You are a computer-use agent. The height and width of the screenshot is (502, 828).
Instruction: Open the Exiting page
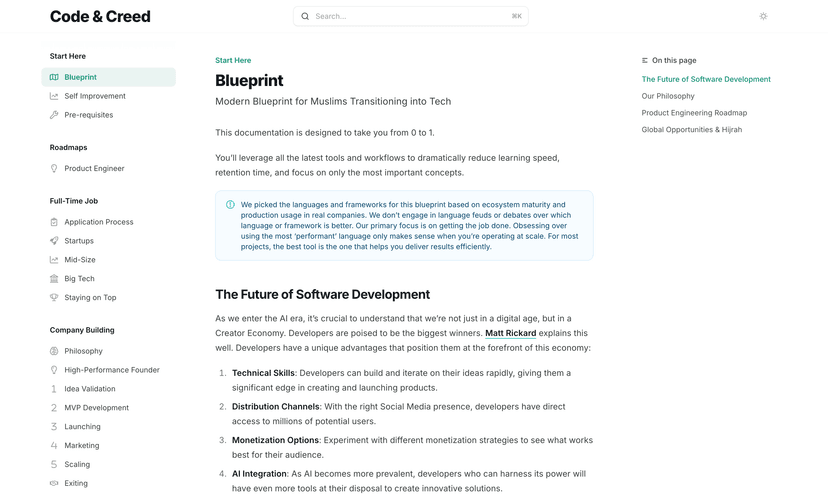coord(109,484)
